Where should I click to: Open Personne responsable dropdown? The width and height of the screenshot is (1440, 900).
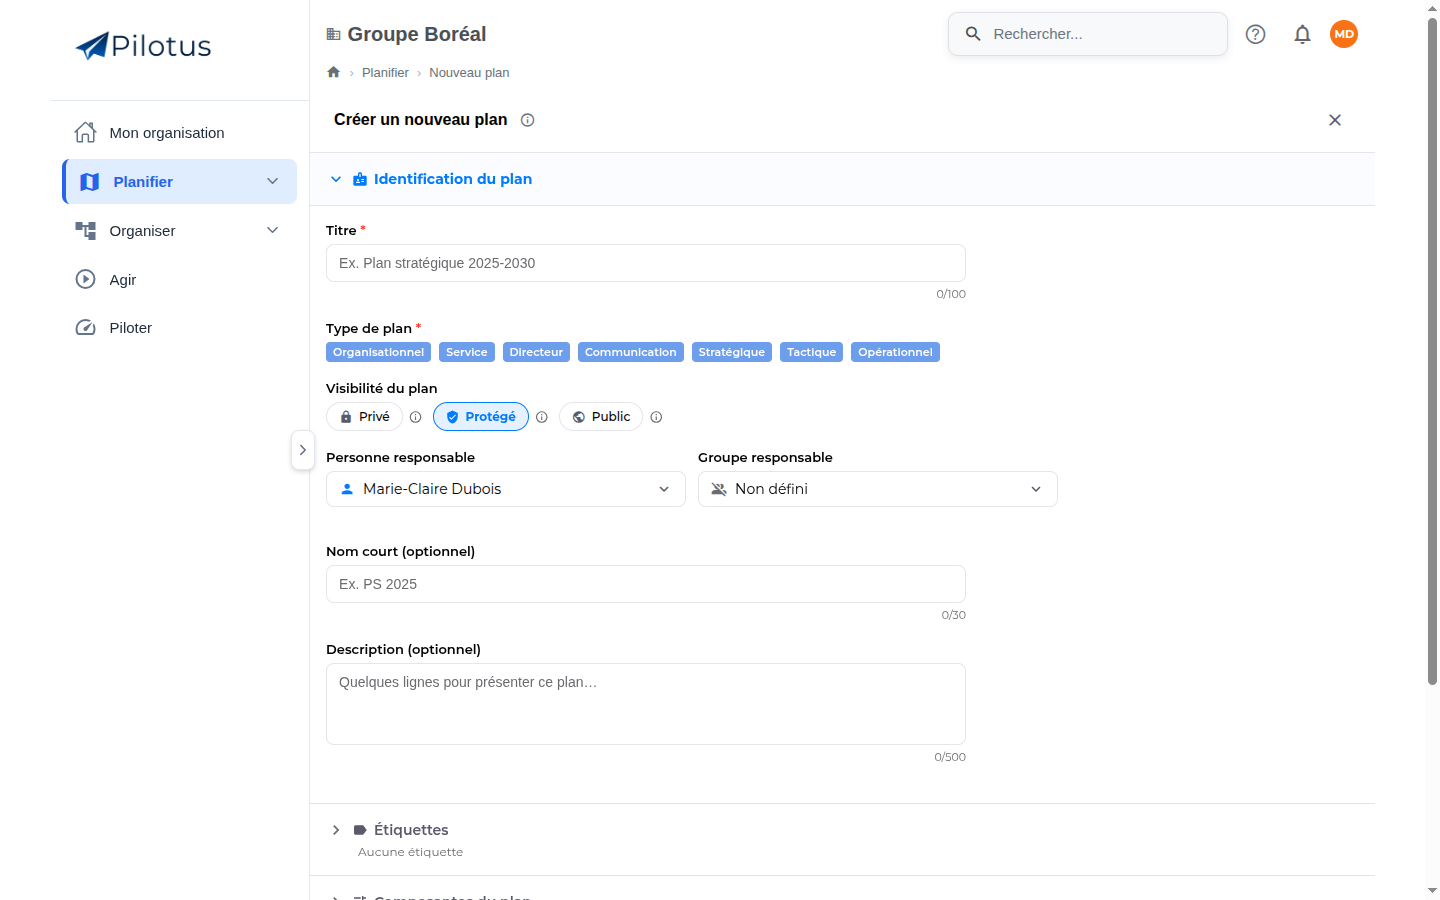tap(506, 489)
